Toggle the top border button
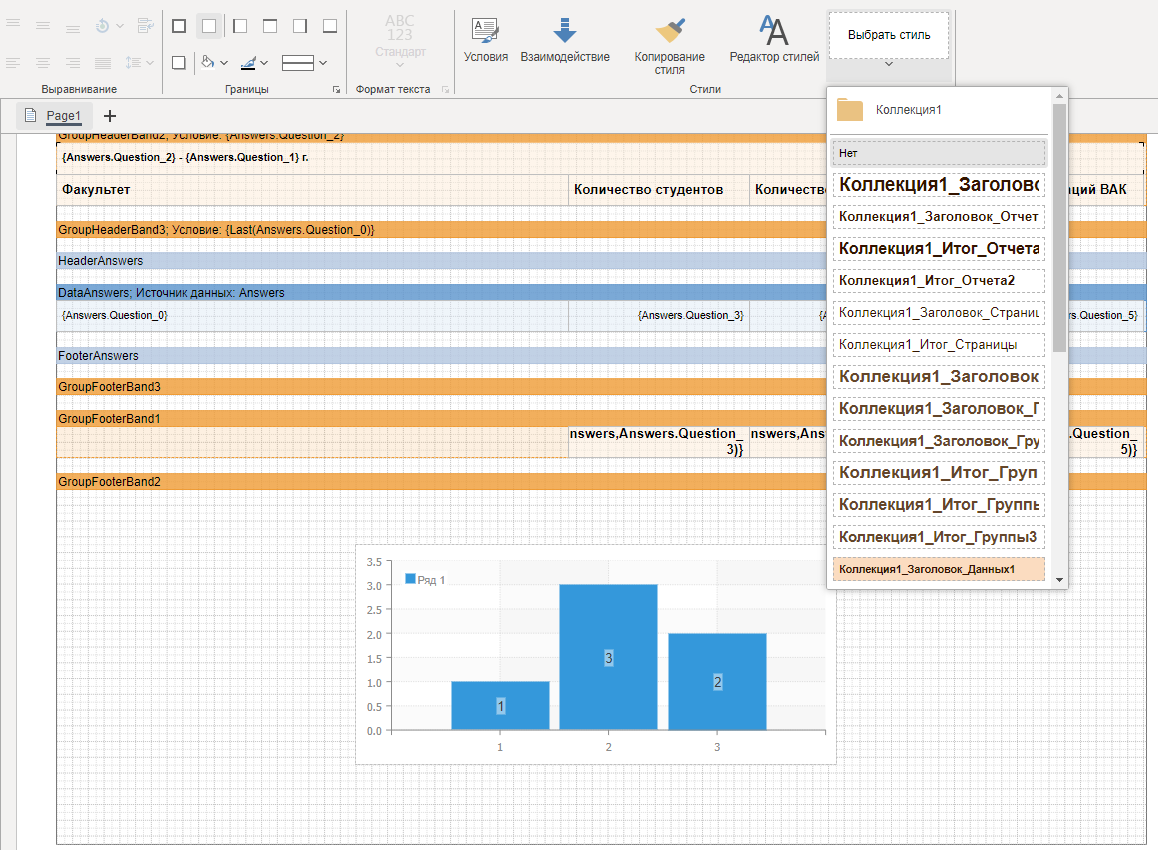This screenshot has width=1158, height=850. (x=270, y=26)
